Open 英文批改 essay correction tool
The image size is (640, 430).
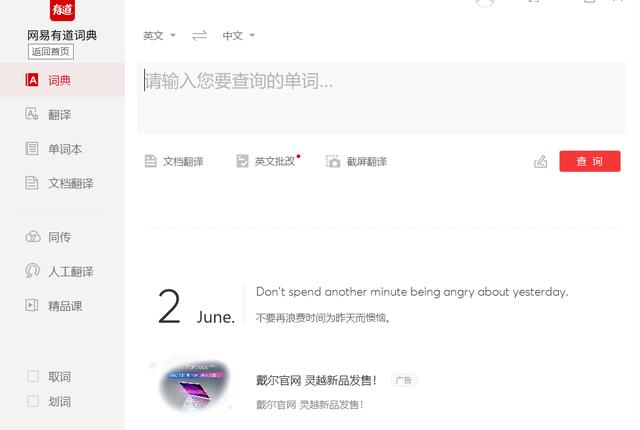click(268, 161)
